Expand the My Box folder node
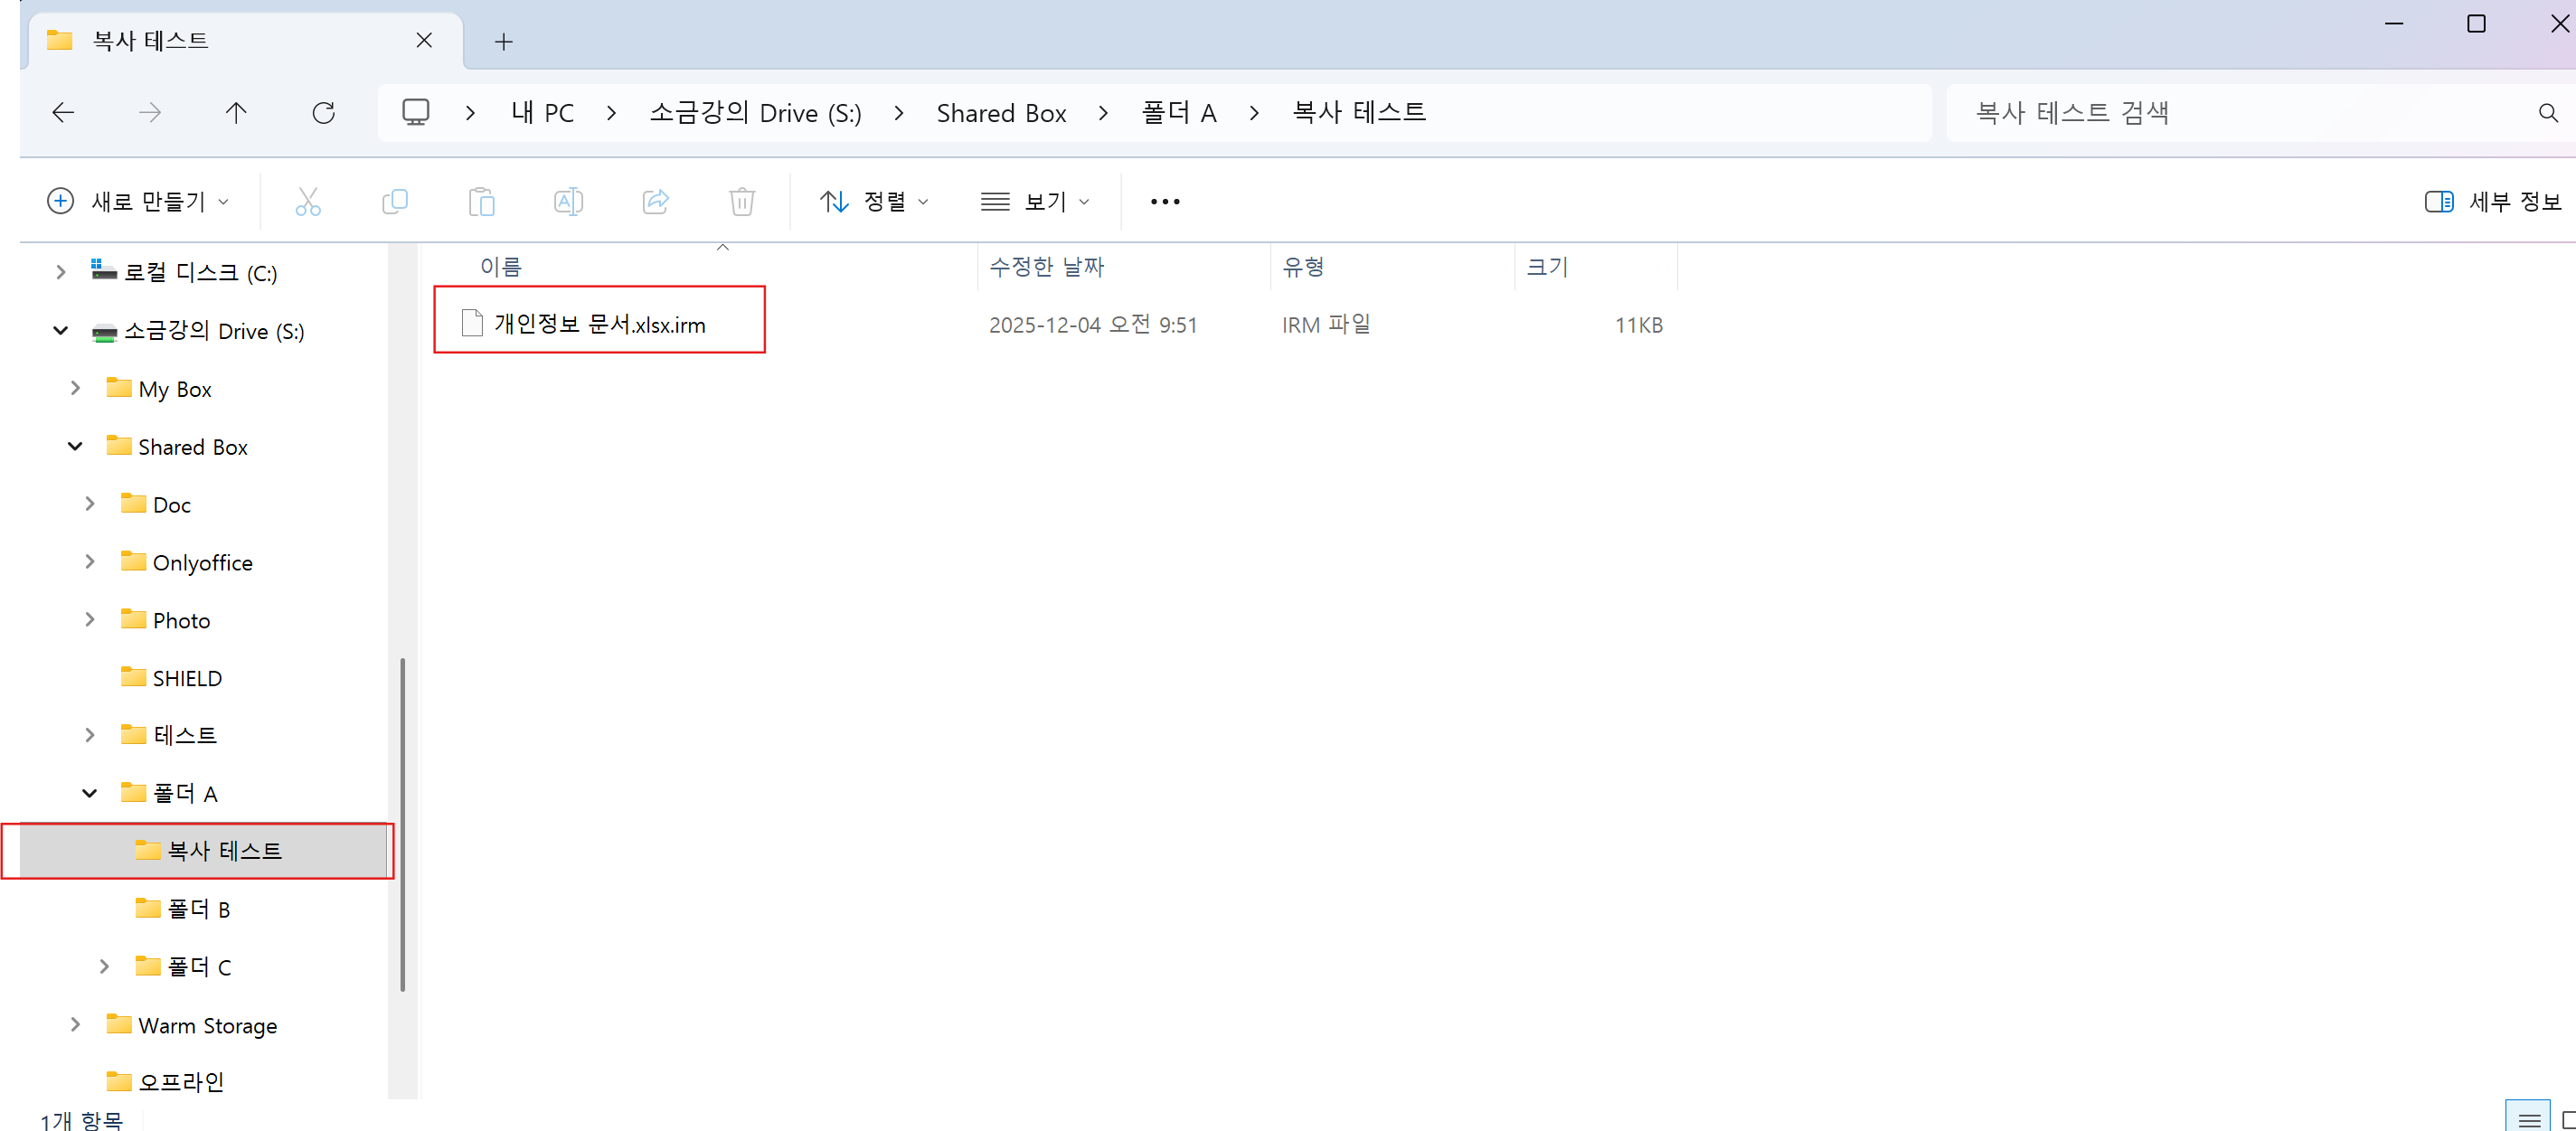The image size is (2576, 1131). [75, 388]
